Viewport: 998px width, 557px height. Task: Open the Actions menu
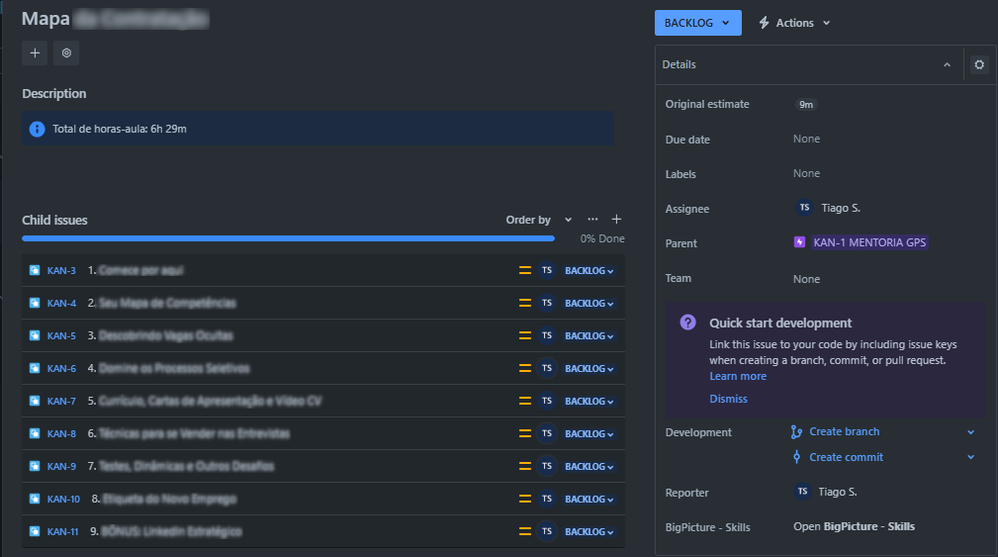coord(794,23)
